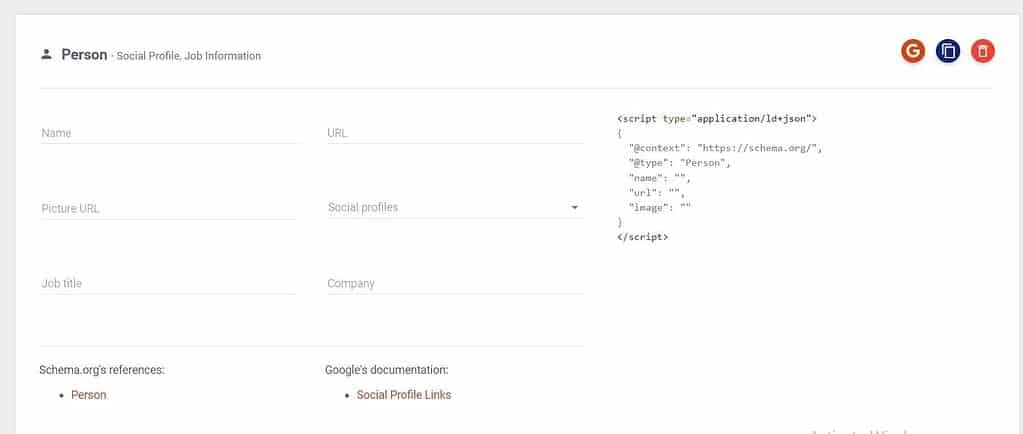Image resolution: width=1023 pixels, height=434 pixels.
Task: Click the "name": "" code line
Action: point(659,178)
